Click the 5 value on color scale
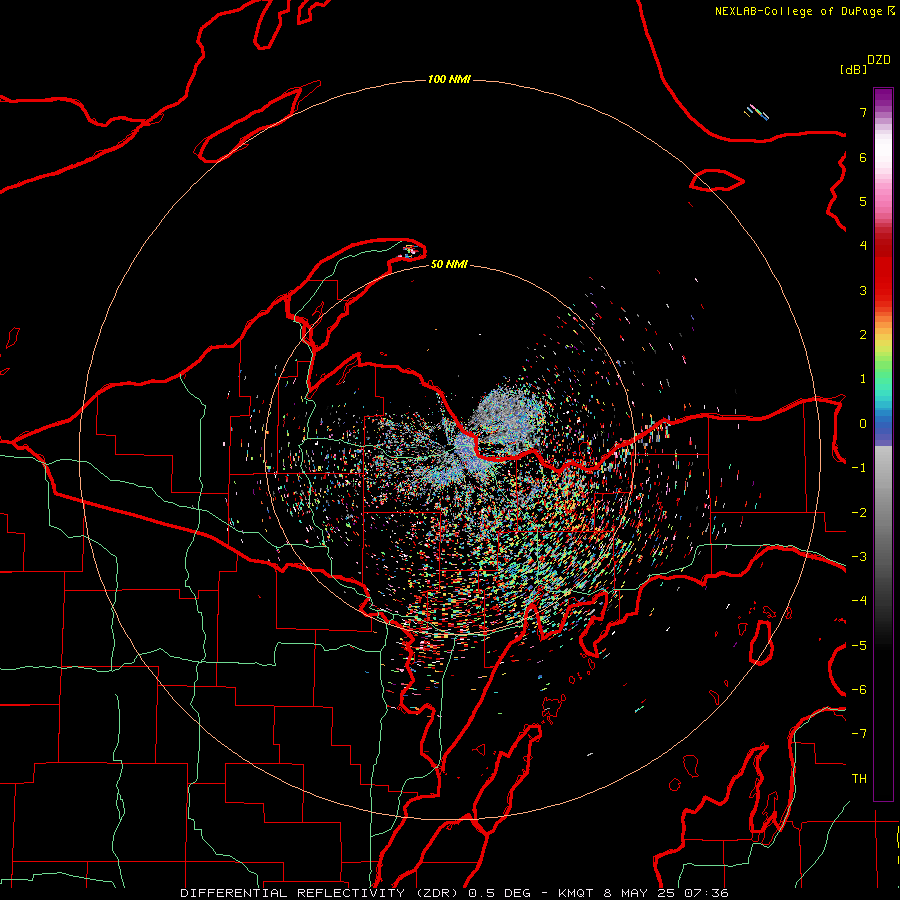Image resolution: width=900 pixels, height=900 pixels. point(863,201)
